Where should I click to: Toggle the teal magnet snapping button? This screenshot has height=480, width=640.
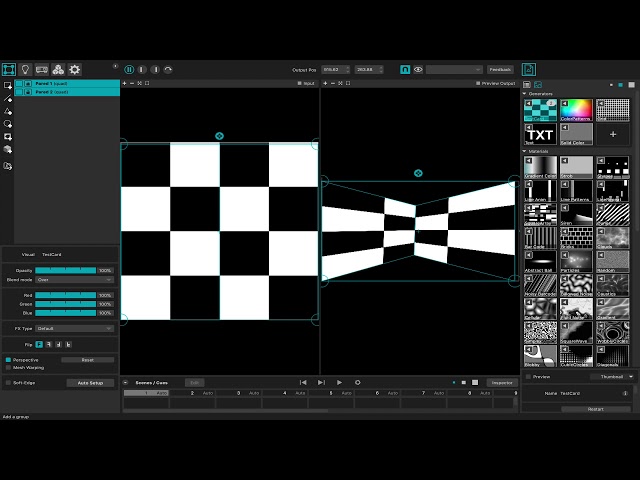point(405,69)
